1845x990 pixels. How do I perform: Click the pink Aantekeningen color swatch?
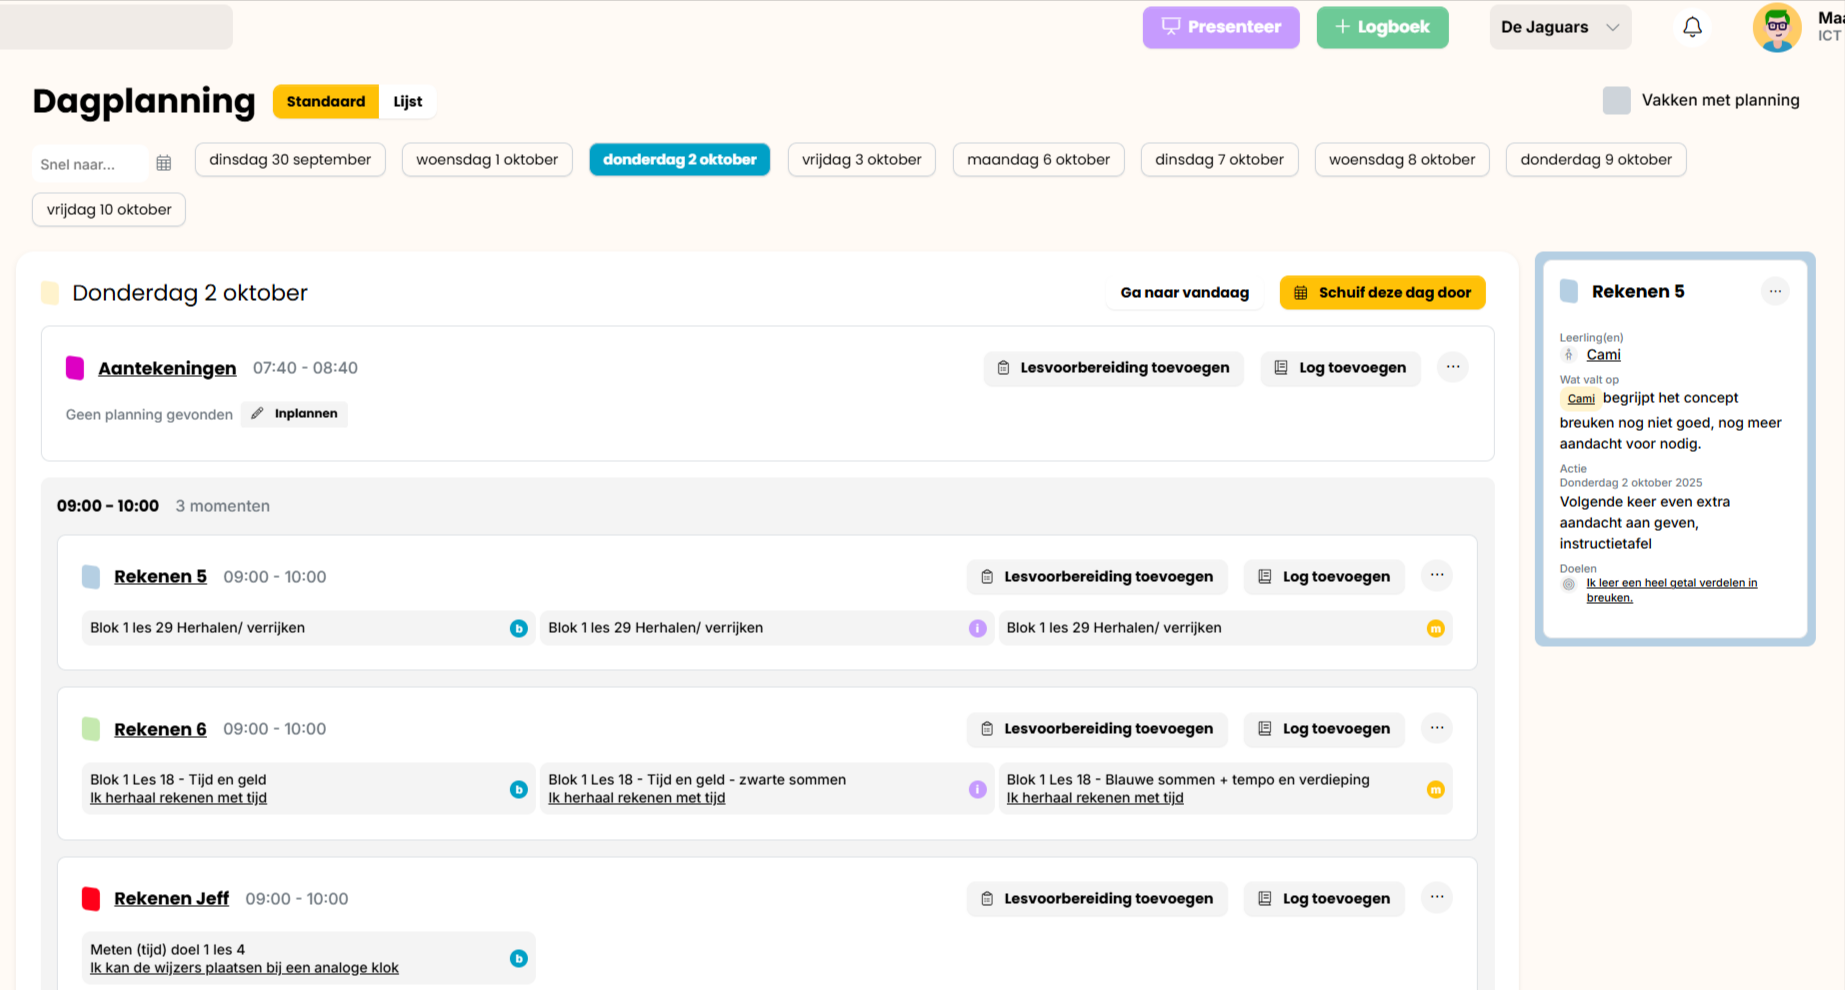coord(75,368)
